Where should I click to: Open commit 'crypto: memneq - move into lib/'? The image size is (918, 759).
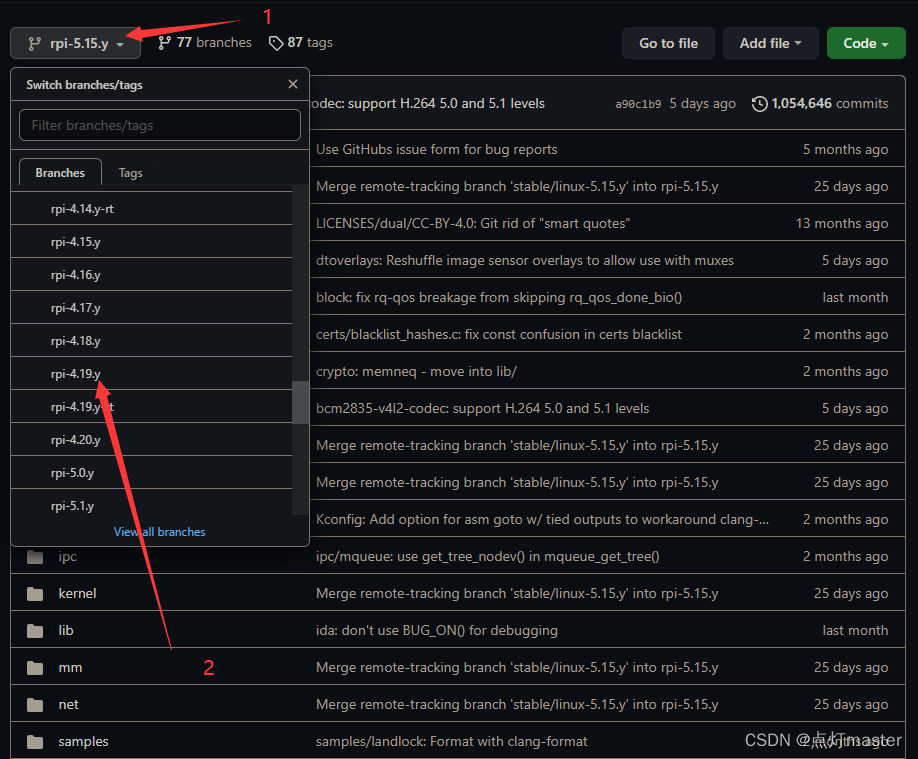coord(416,371)
